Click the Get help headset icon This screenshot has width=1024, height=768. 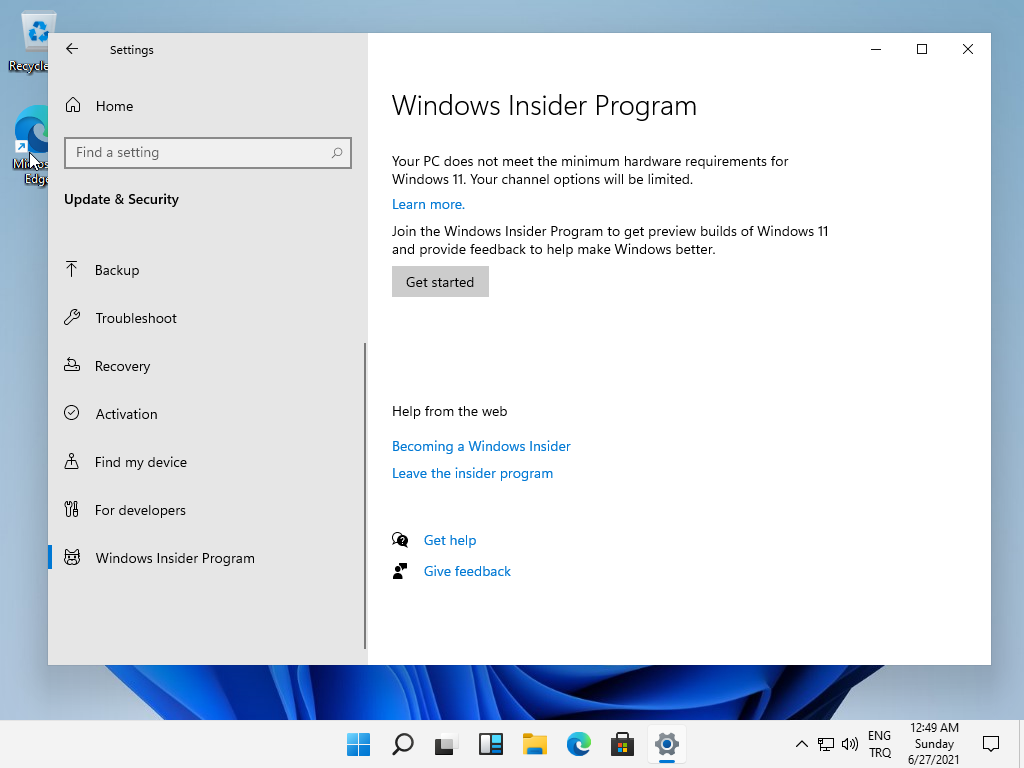click(x=400, y=539)
